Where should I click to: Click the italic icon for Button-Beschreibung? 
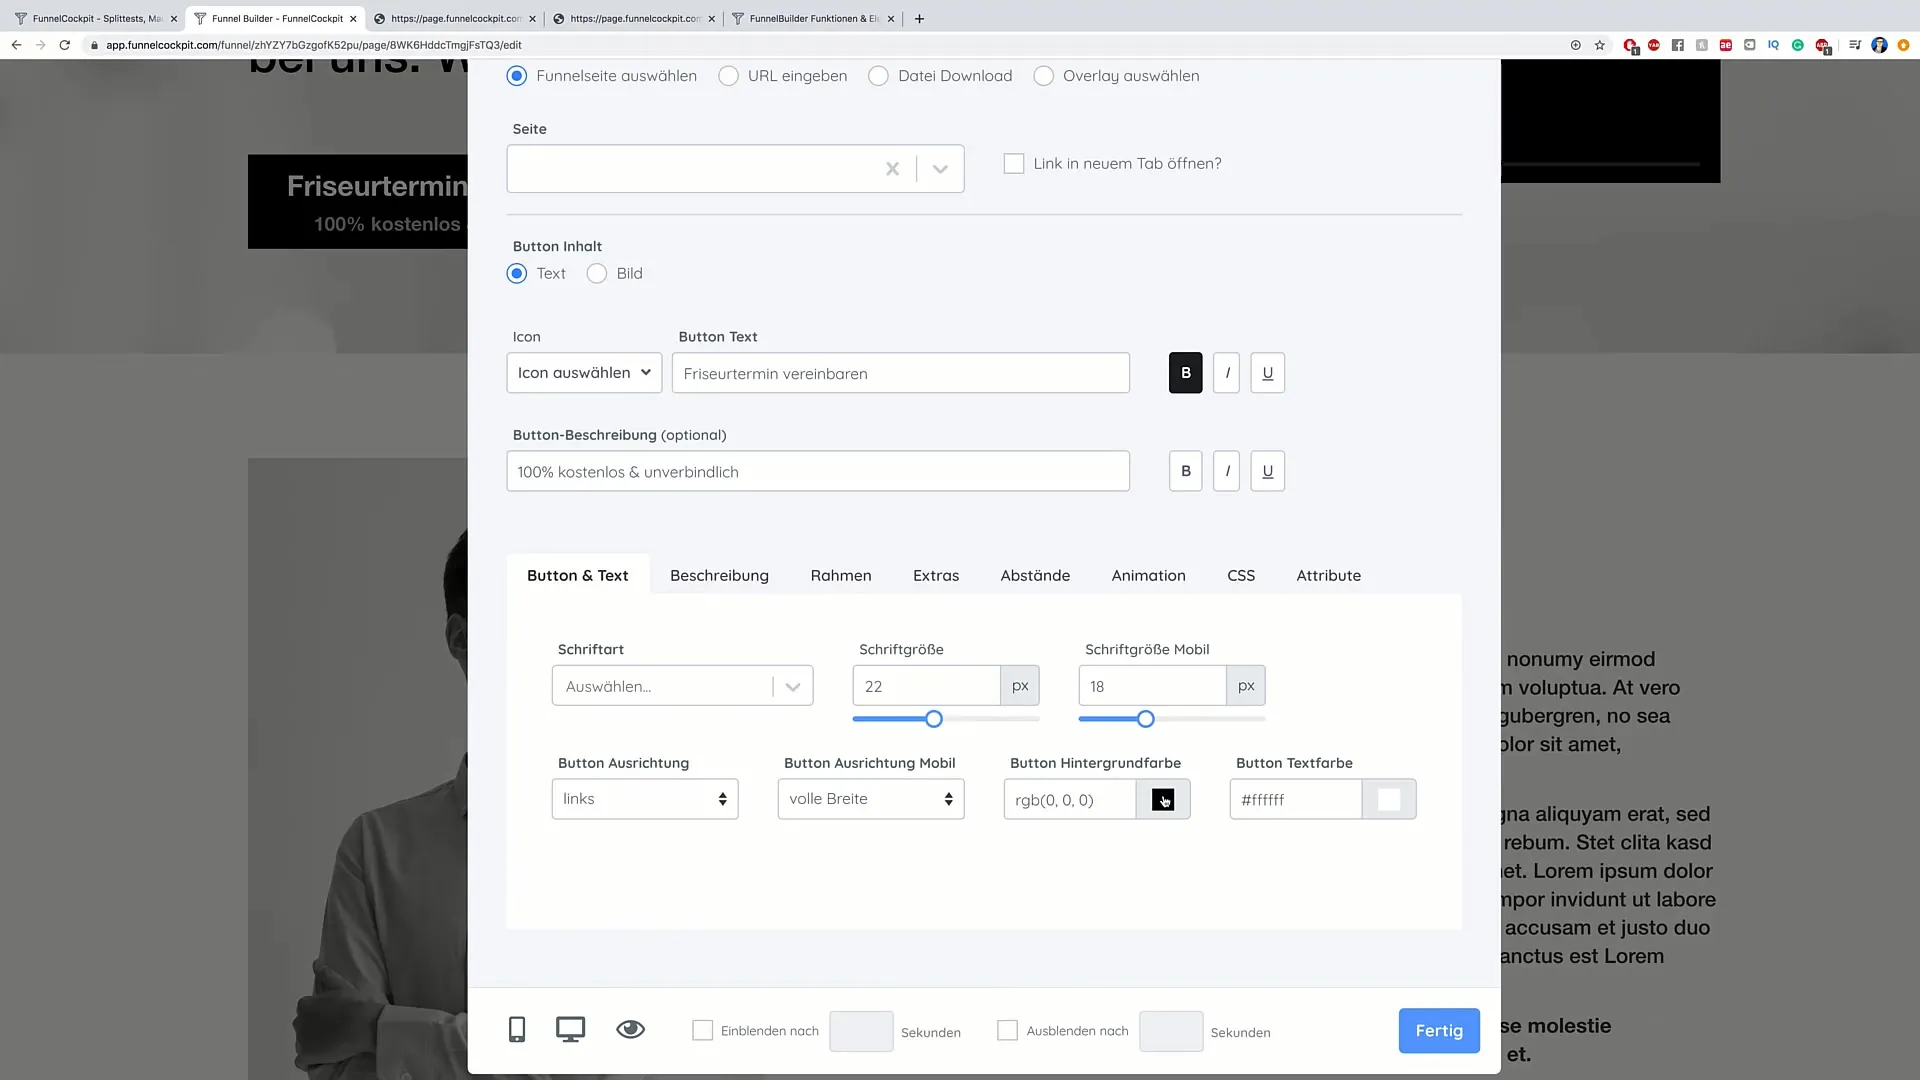pos(1228,472)
